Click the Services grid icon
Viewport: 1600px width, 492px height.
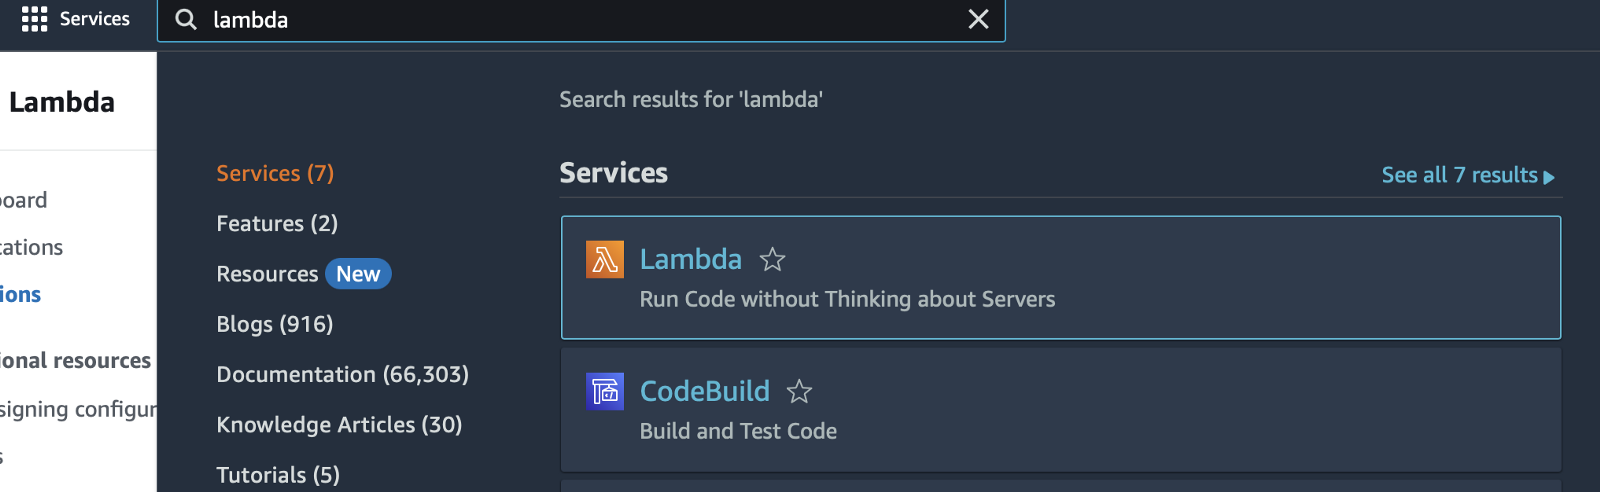(34, 19)
